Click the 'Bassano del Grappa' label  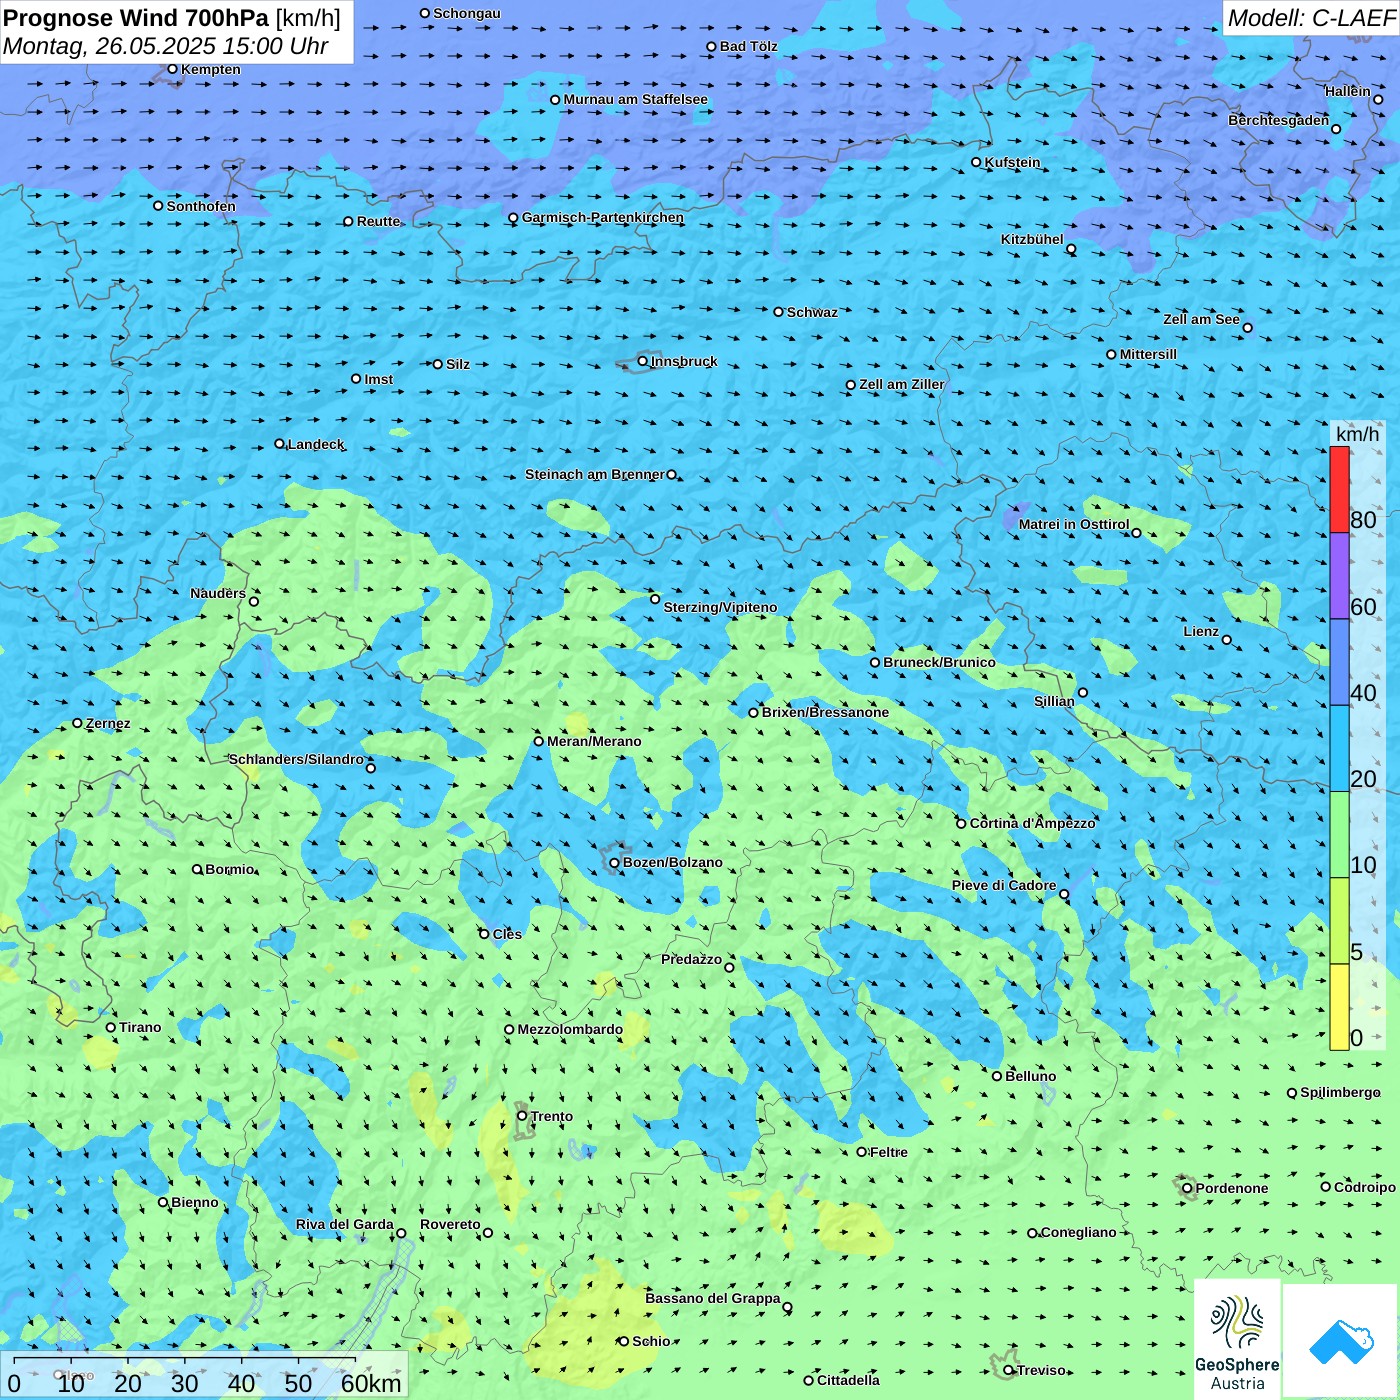point(712,1298)
